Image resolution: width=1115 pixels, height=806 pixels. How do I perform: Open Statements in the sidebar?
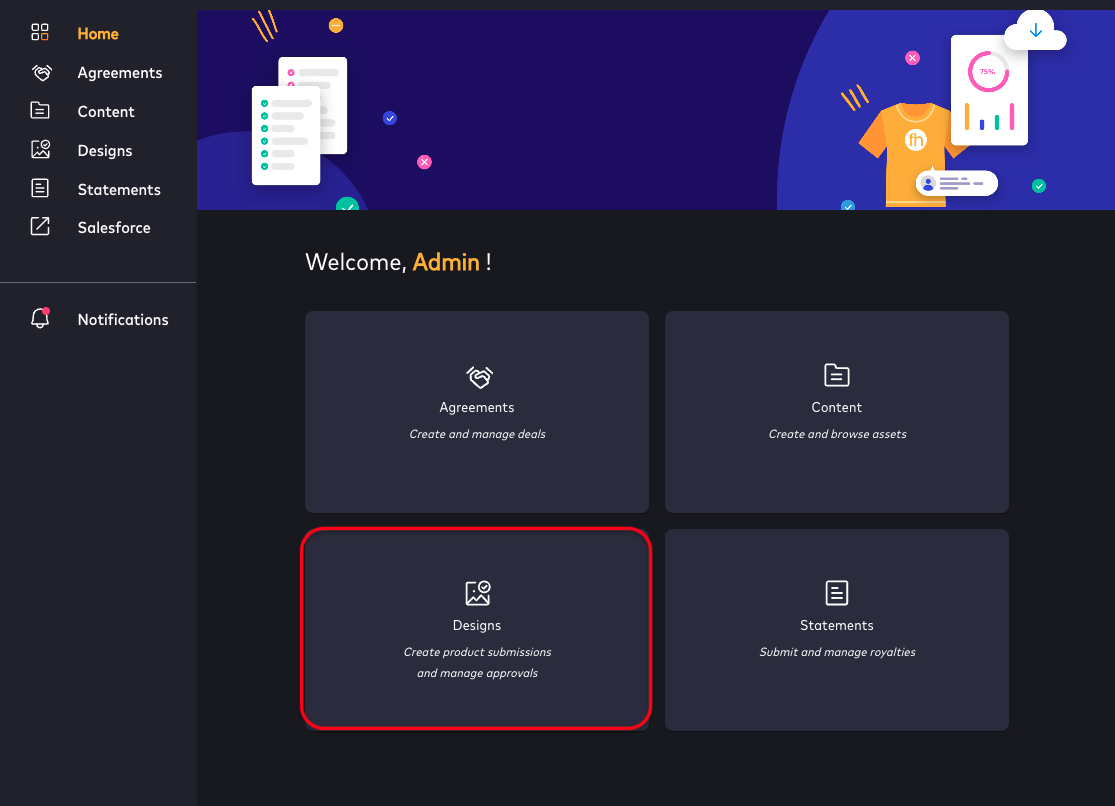click(x=119, y=189)
